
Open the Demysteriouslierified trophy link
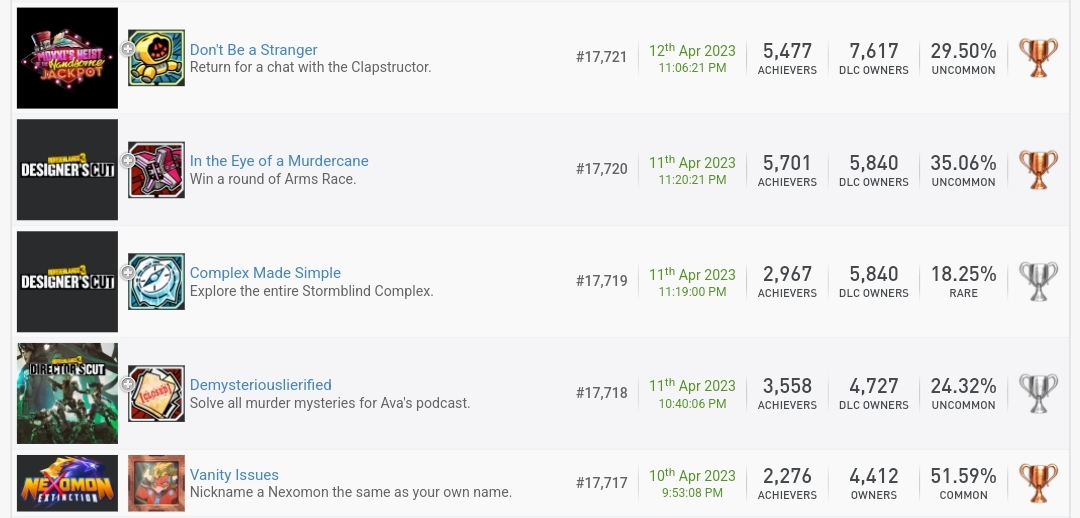(x=260, y=385)
